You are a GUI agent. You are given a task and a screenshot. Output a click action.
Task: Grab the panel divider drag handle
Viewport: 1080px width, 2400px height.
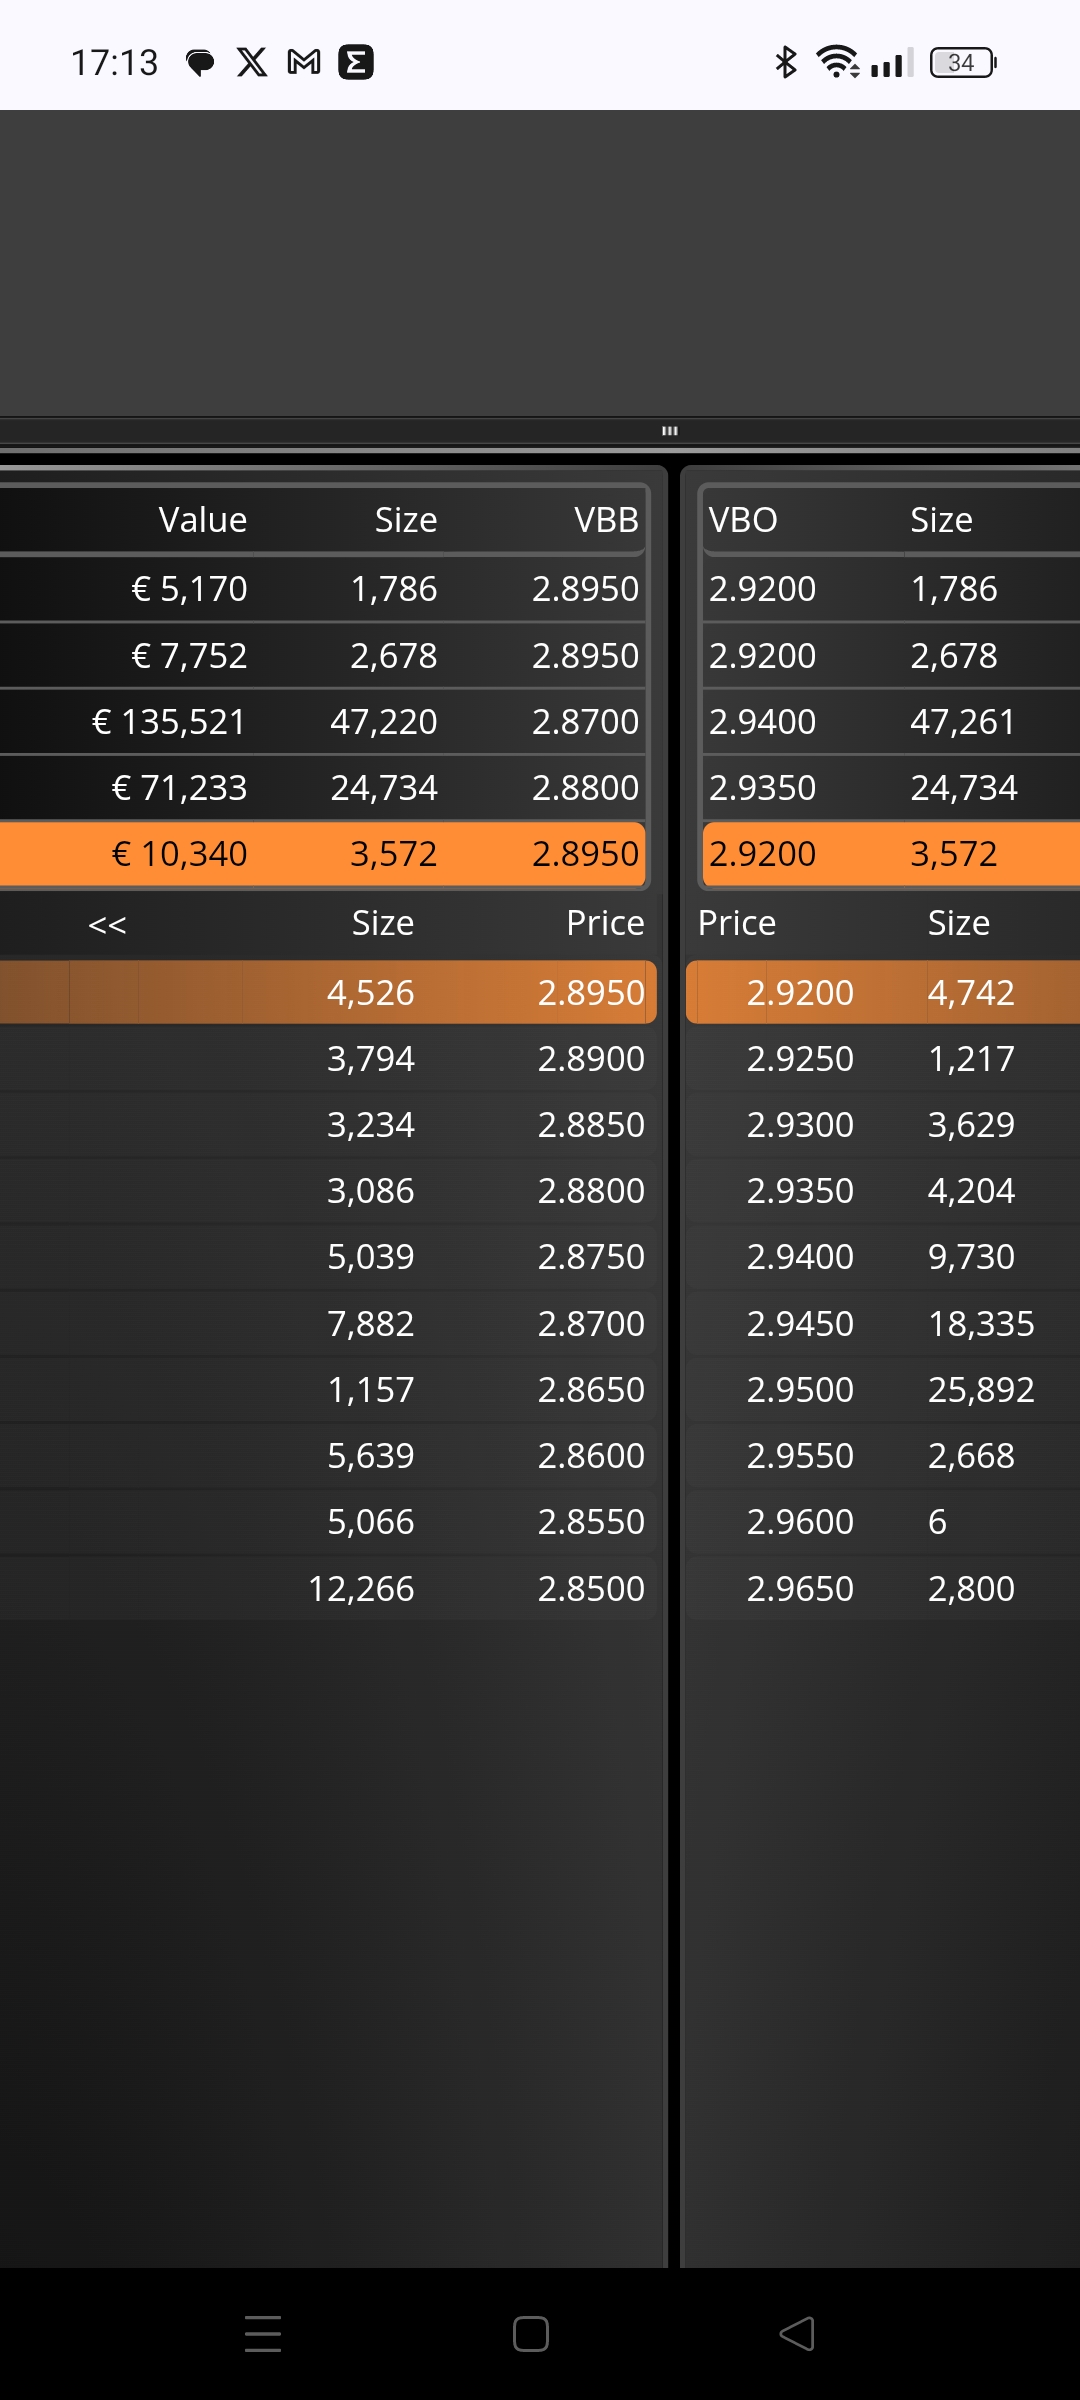tap(670, 431)
